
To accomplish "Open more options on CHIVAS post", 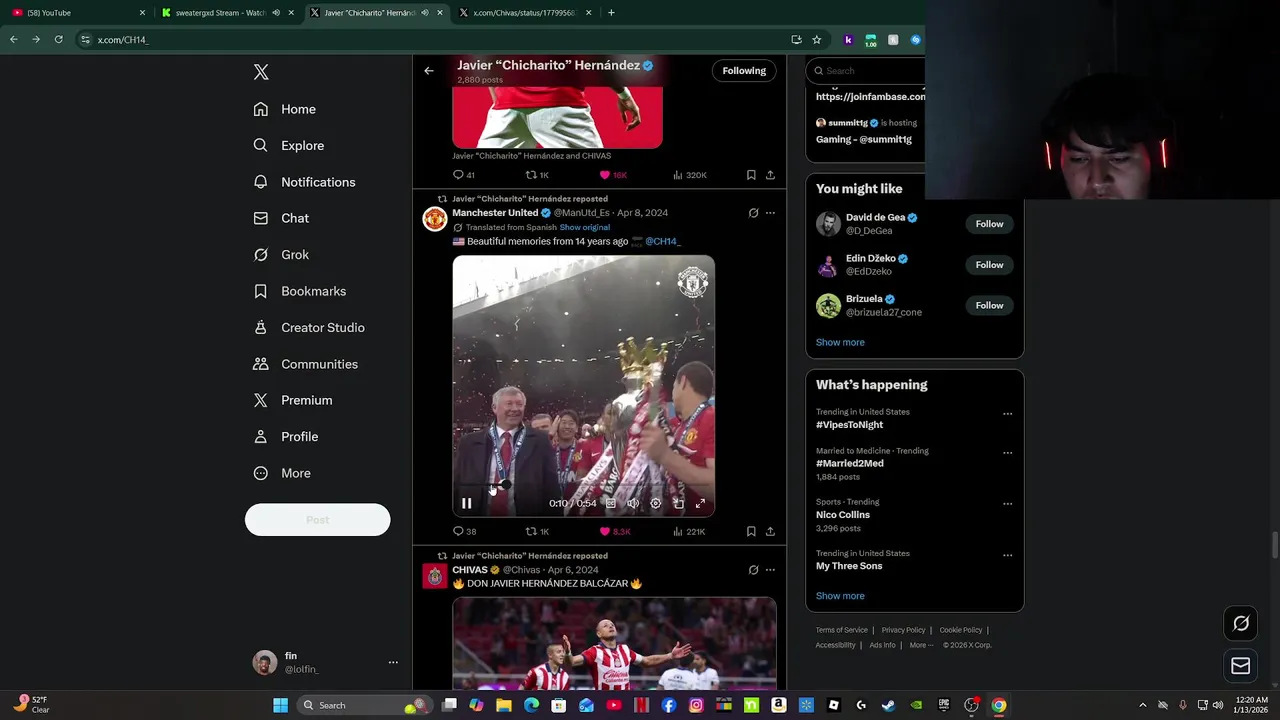I will click(x=770, y=570).
